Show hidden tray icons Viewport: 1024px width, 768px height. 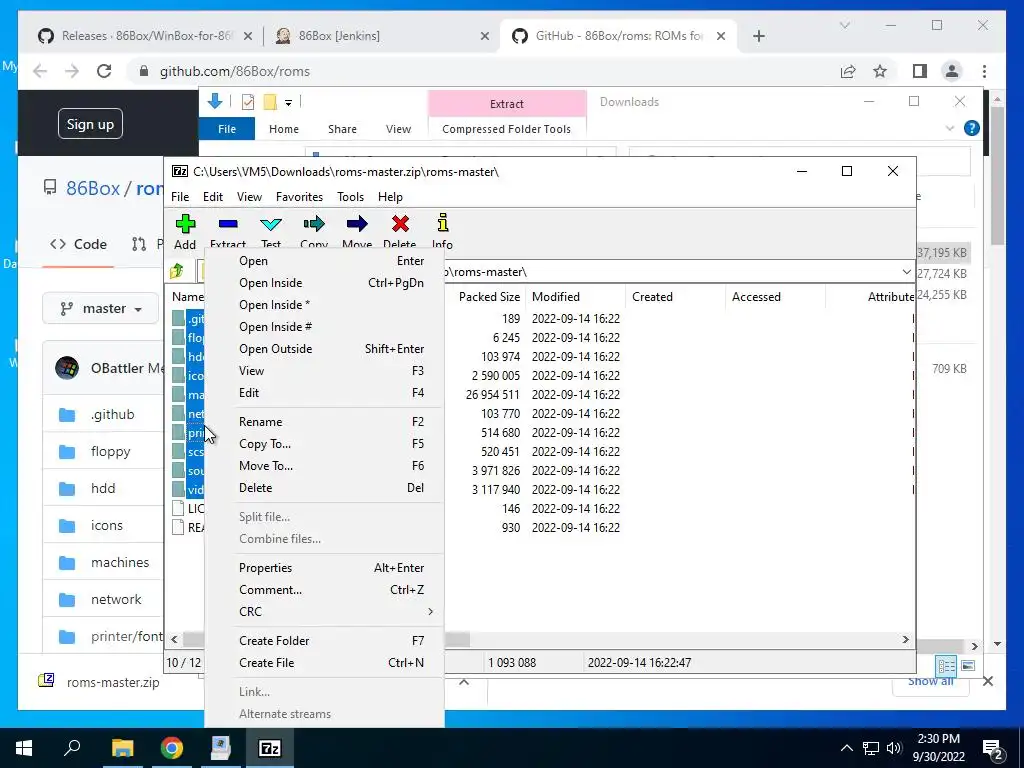pos(846,748)
